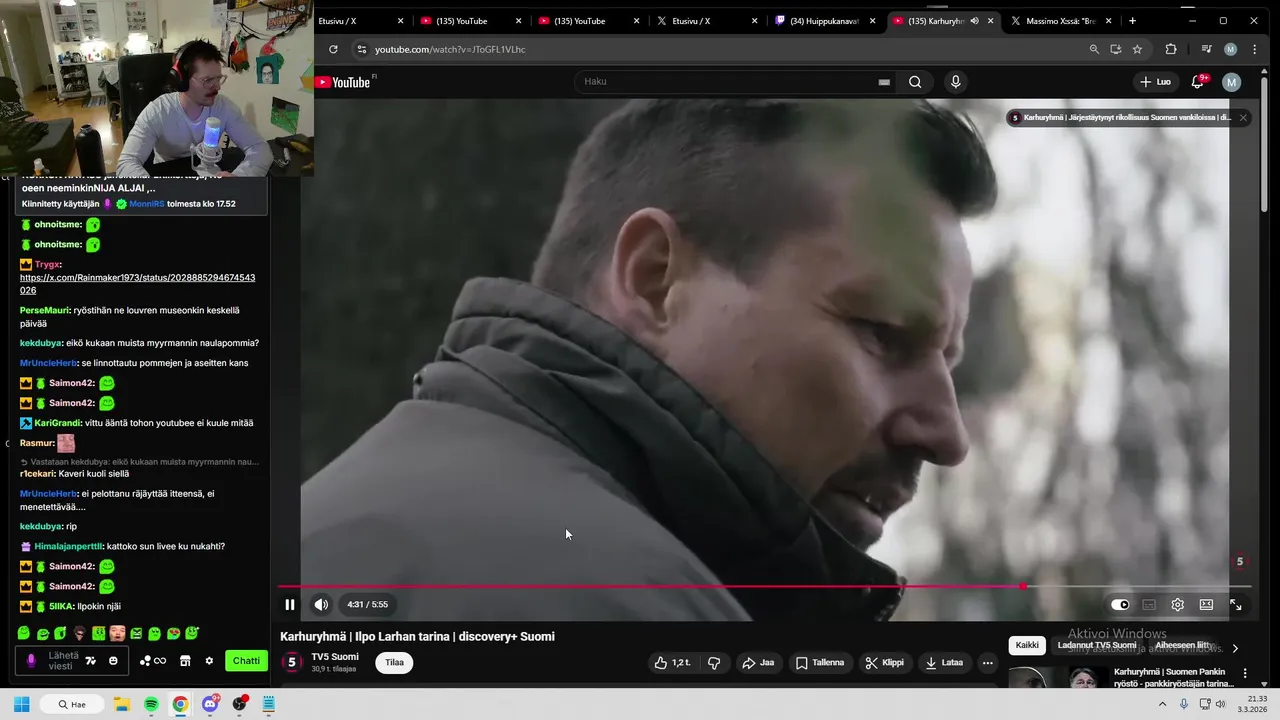Save video with the Tallenna button
Viewport: 1280px width, 720px height.
[820, 662]
